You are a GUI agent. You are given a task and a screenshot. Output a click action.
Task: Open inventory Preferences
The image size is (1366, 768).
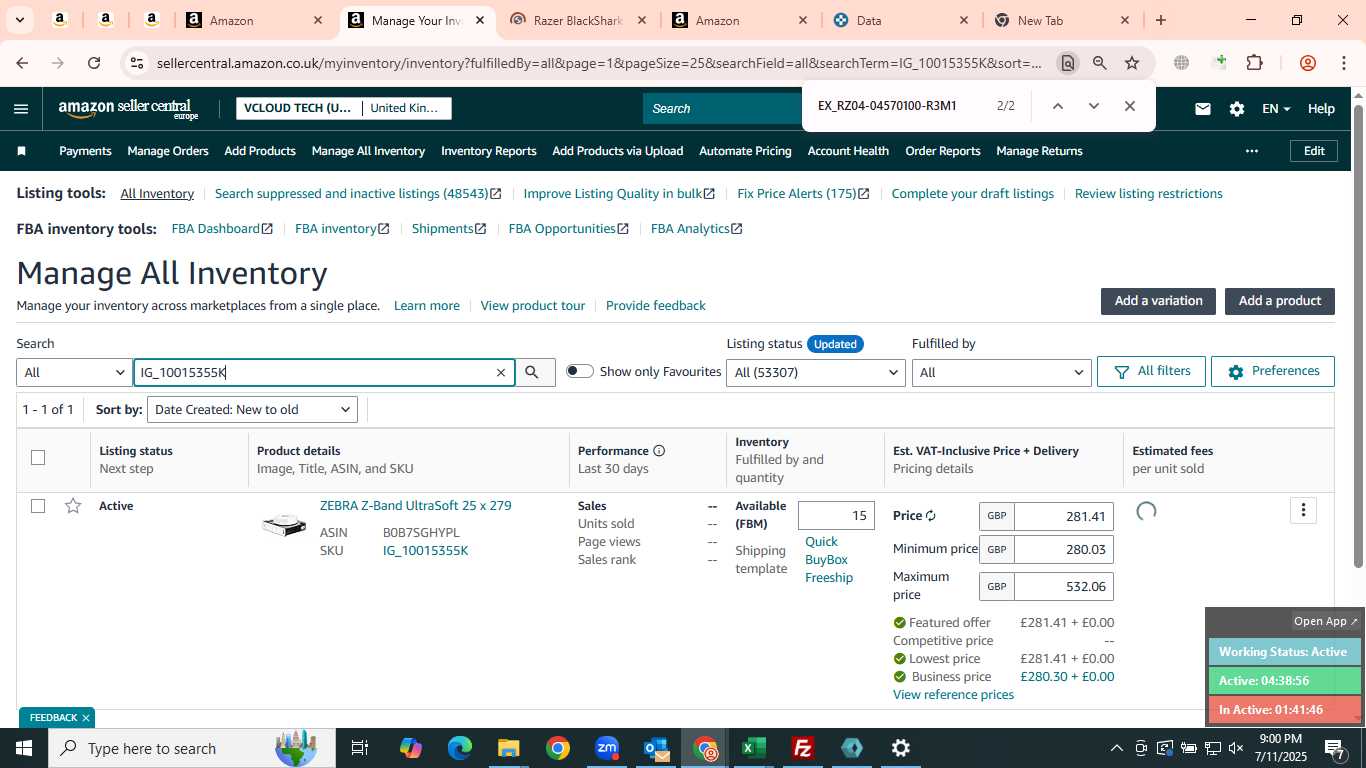coord(1273,371)
